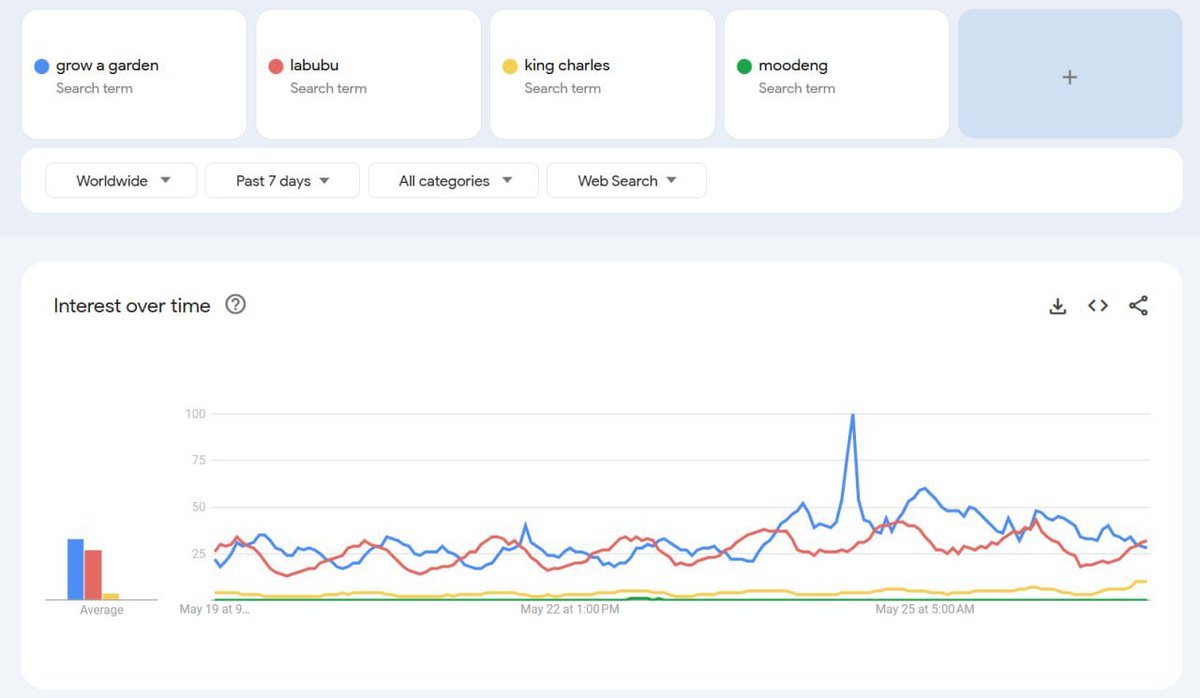Edit the king charles search term
This screenshot has width=1200, height=698.
point(602,75)
